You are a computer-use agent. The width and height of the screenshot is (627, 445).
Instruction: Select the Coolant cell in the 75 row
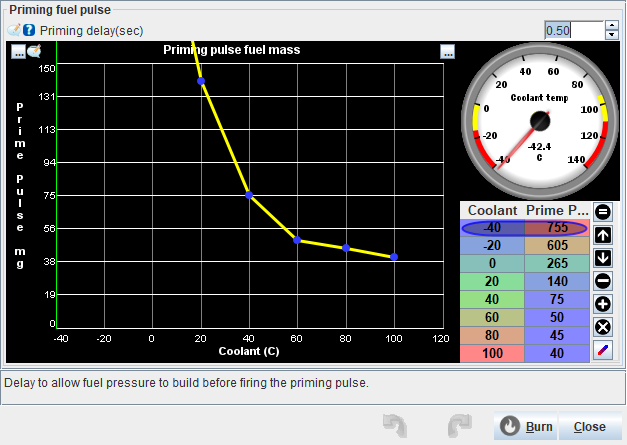coord(492,299)
